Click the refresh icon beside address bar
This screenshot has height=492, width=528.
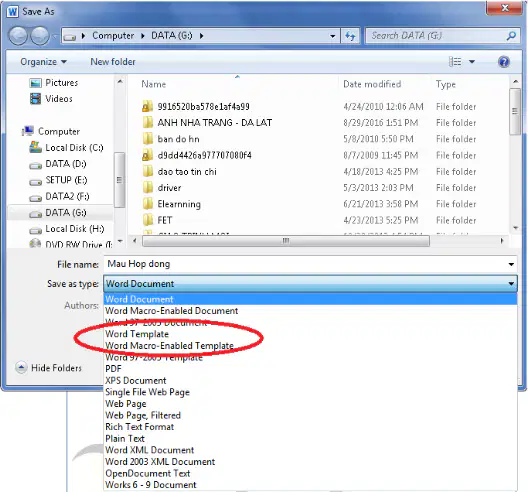[x=350, y=36]
